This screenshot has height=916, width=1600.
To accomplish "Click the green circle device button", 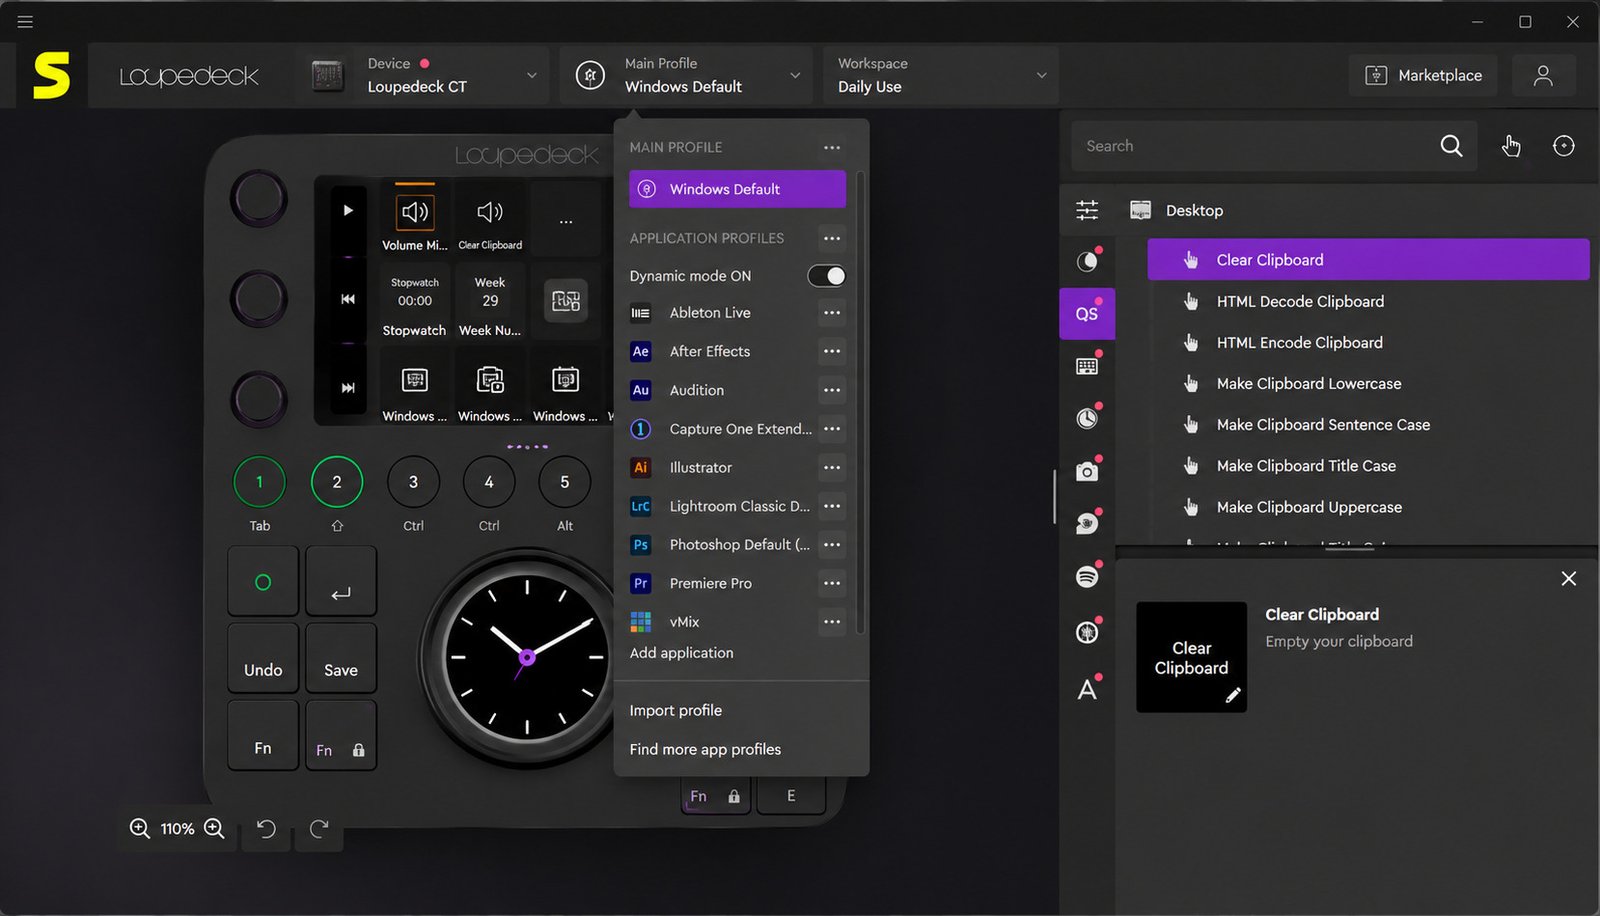I will pos(263,581).
